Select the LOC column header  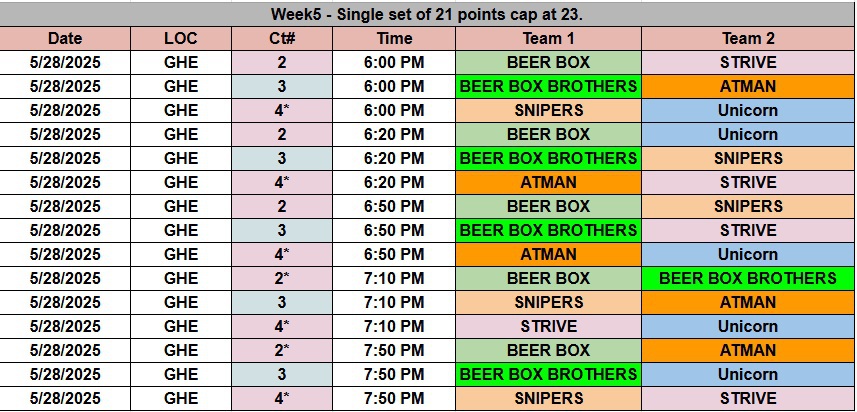[x=181, y=38]
